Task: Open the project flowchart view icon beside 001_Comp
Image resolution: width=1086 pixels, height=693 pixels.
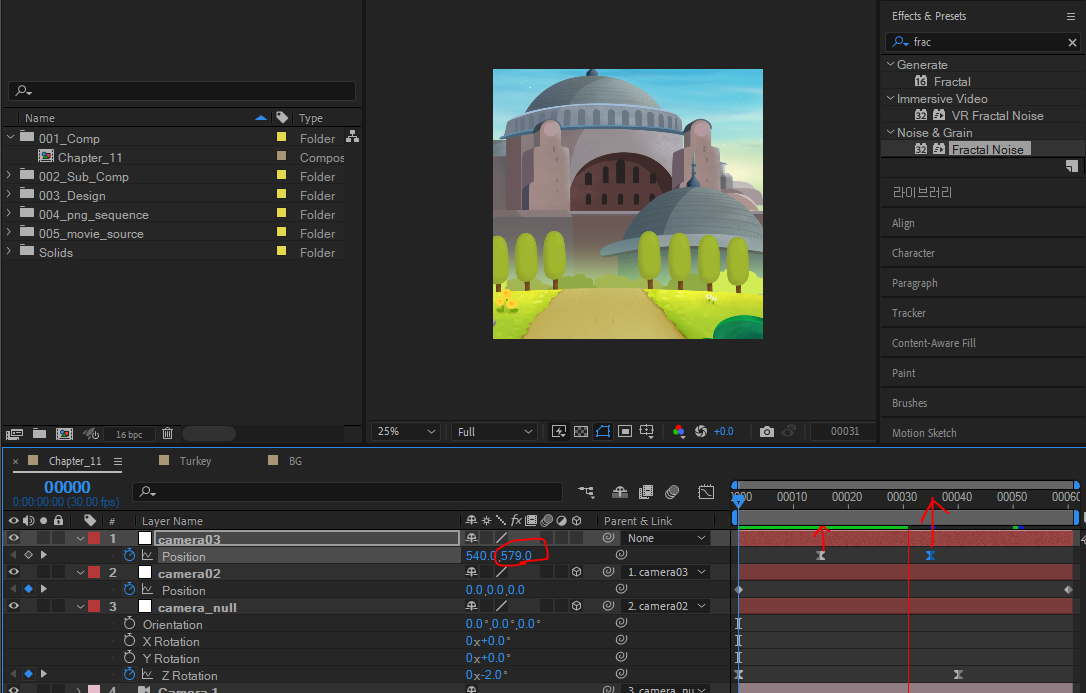Action: point(353,136)
